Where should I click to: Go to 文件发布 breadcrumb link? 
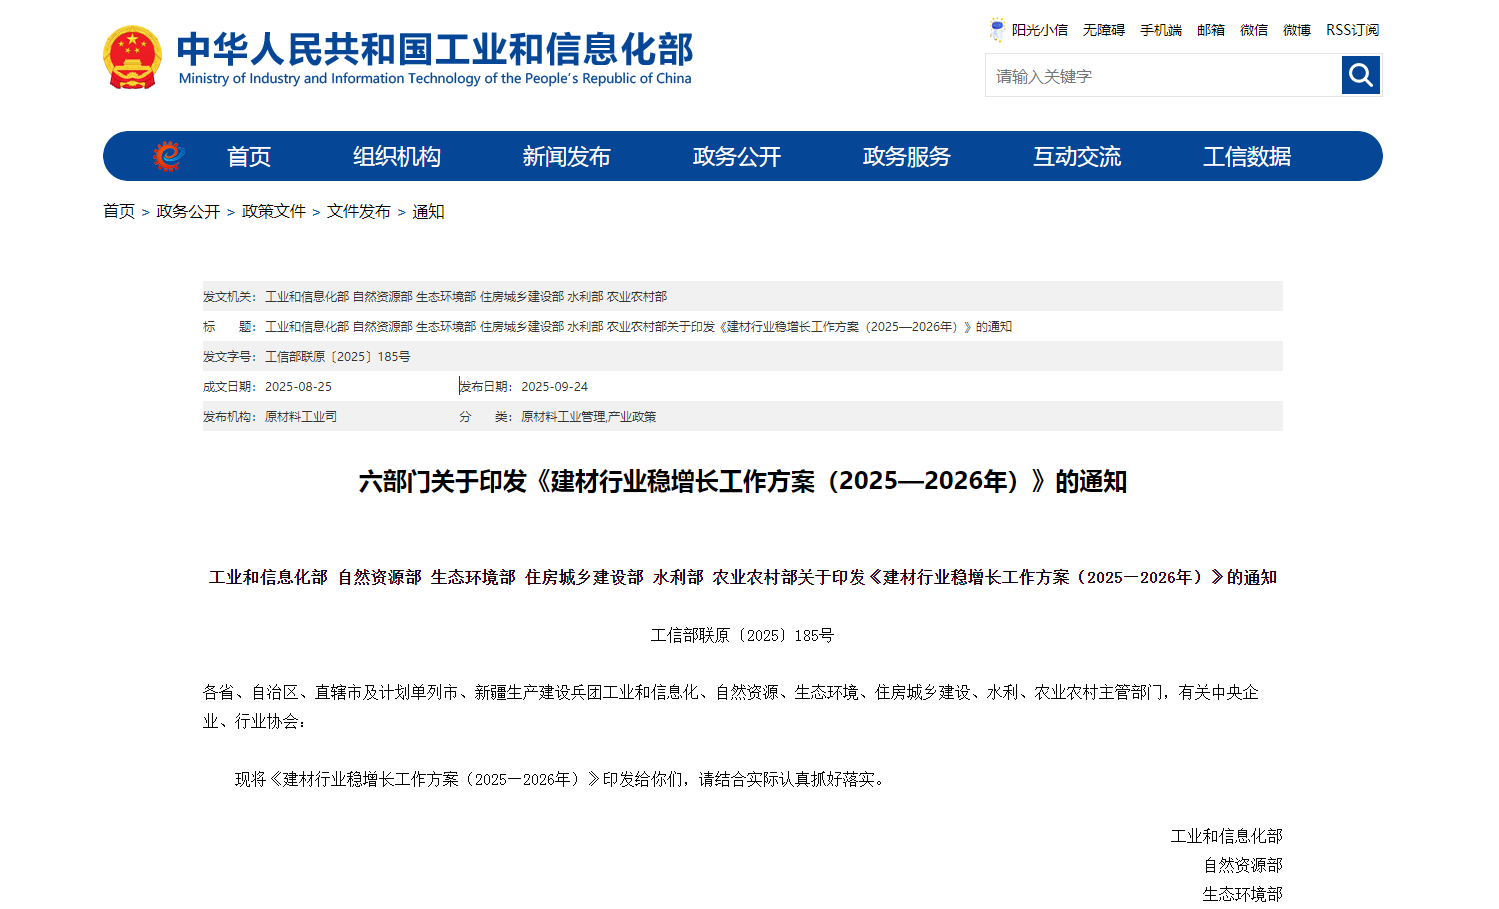358,212
